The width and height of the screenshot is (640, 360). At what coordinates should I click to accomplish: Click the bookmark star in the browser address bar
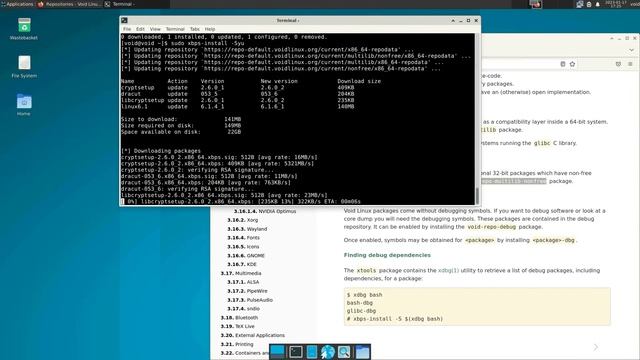pos(572,64)
